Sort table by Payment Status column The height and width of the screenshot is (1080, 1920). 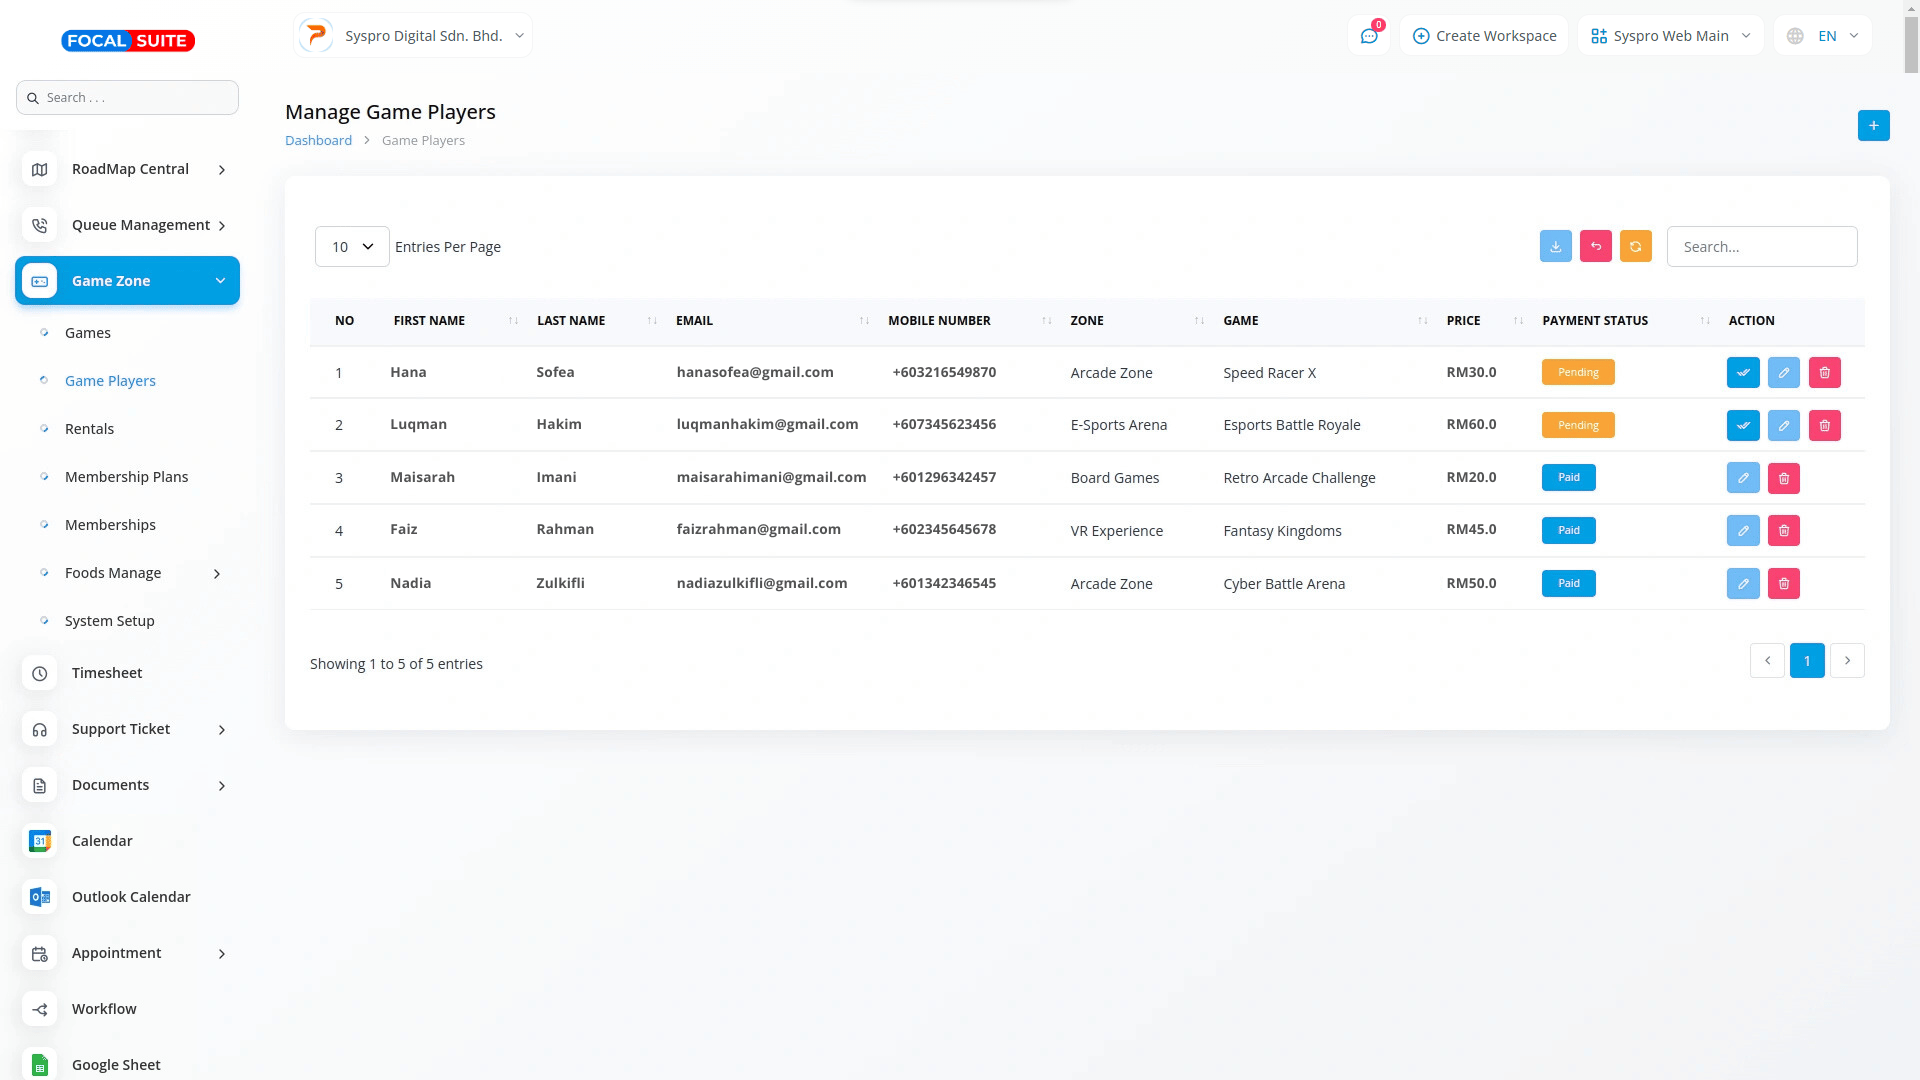(1595, 321)
